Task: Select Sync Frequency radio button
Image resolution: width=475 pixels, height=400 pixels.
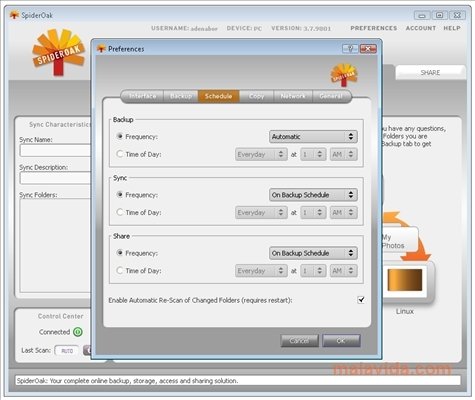Action: tap(120, 195)
